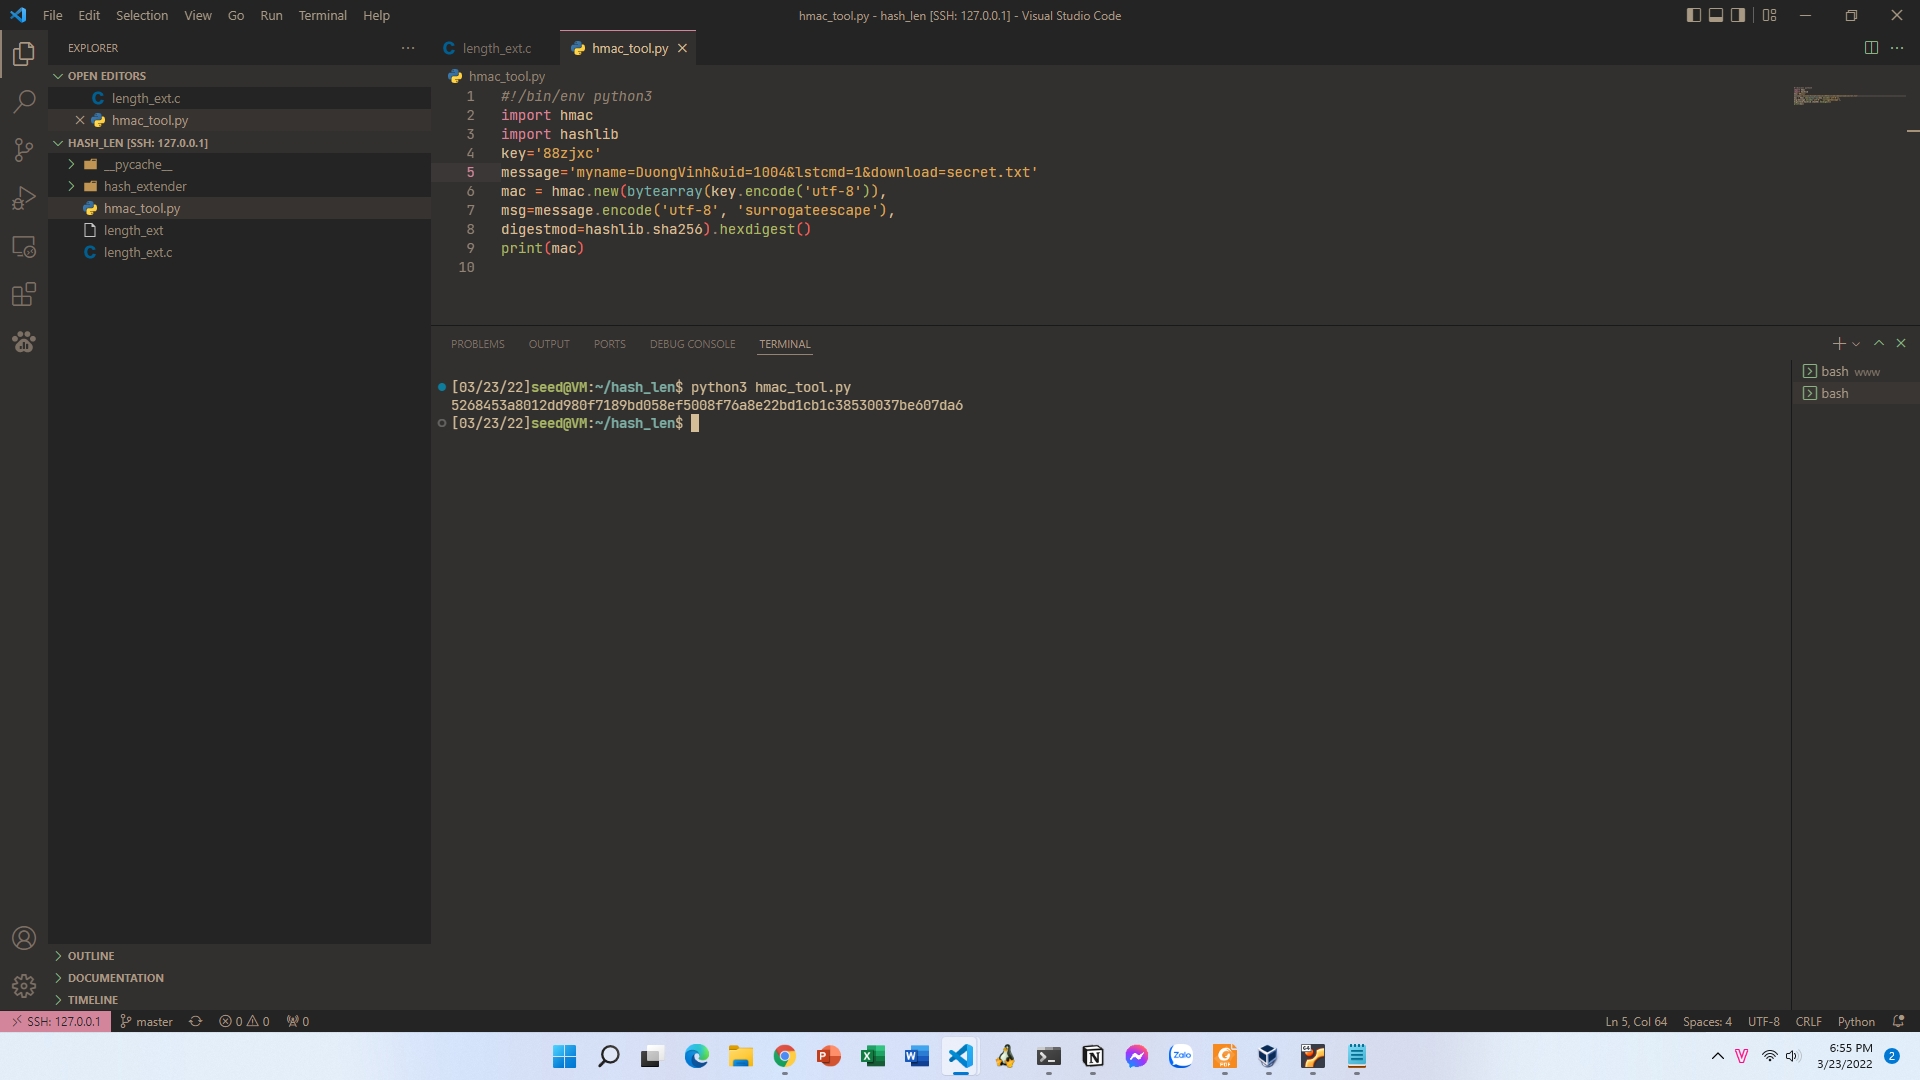Open the Search view in activity bar

(x=24, y=102)
